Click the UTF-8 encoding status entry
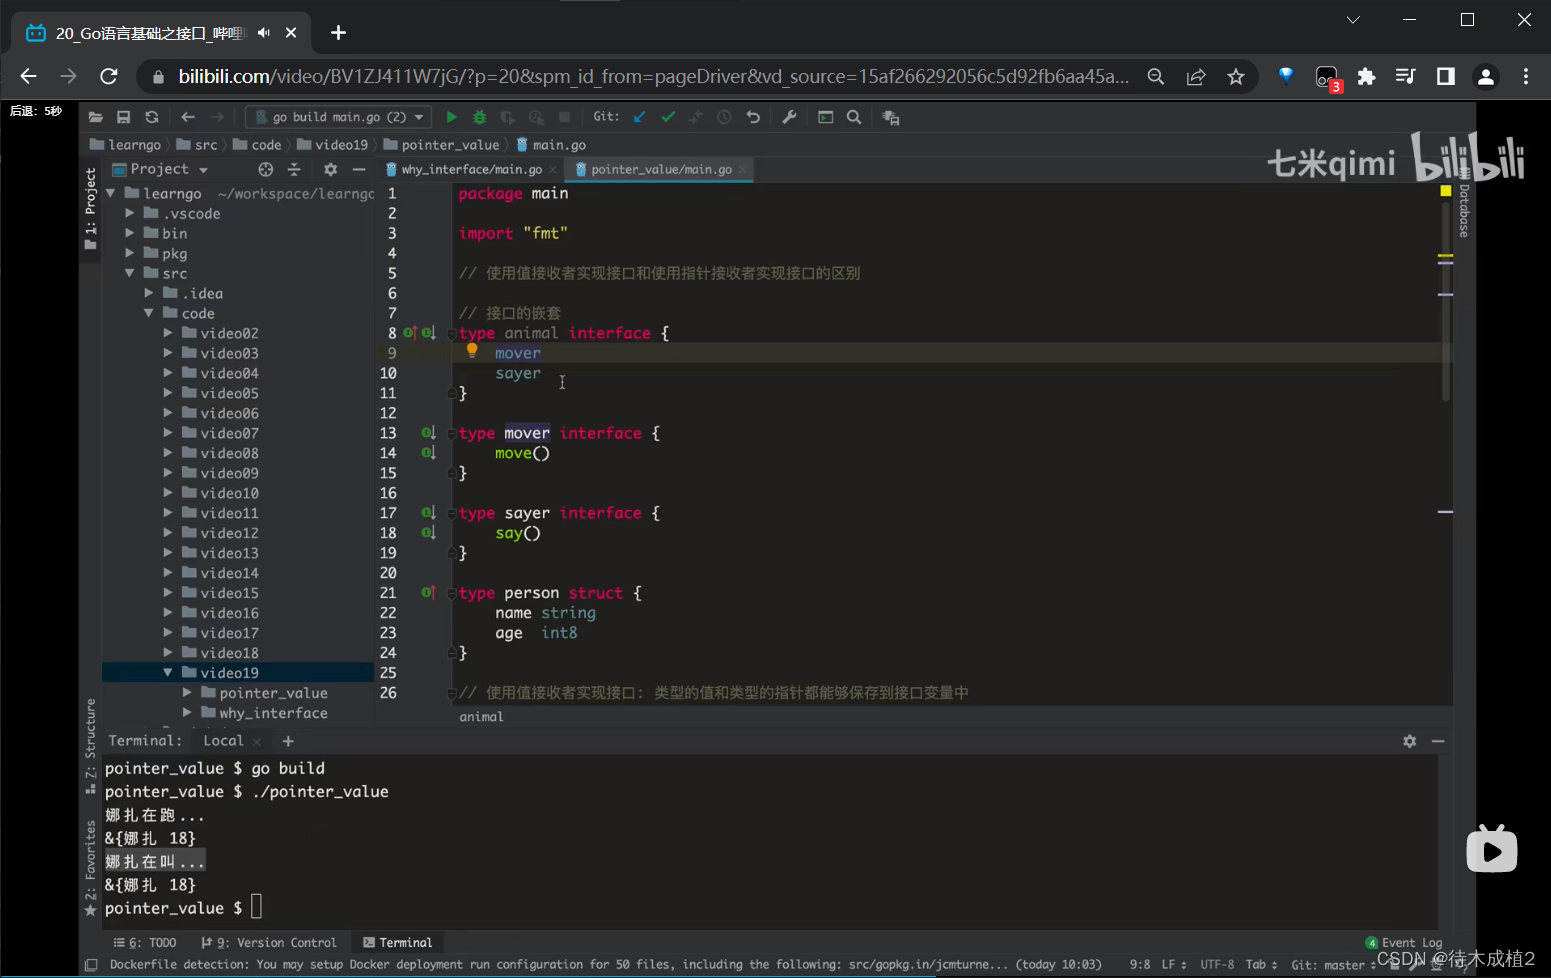 coord(1217,965)
